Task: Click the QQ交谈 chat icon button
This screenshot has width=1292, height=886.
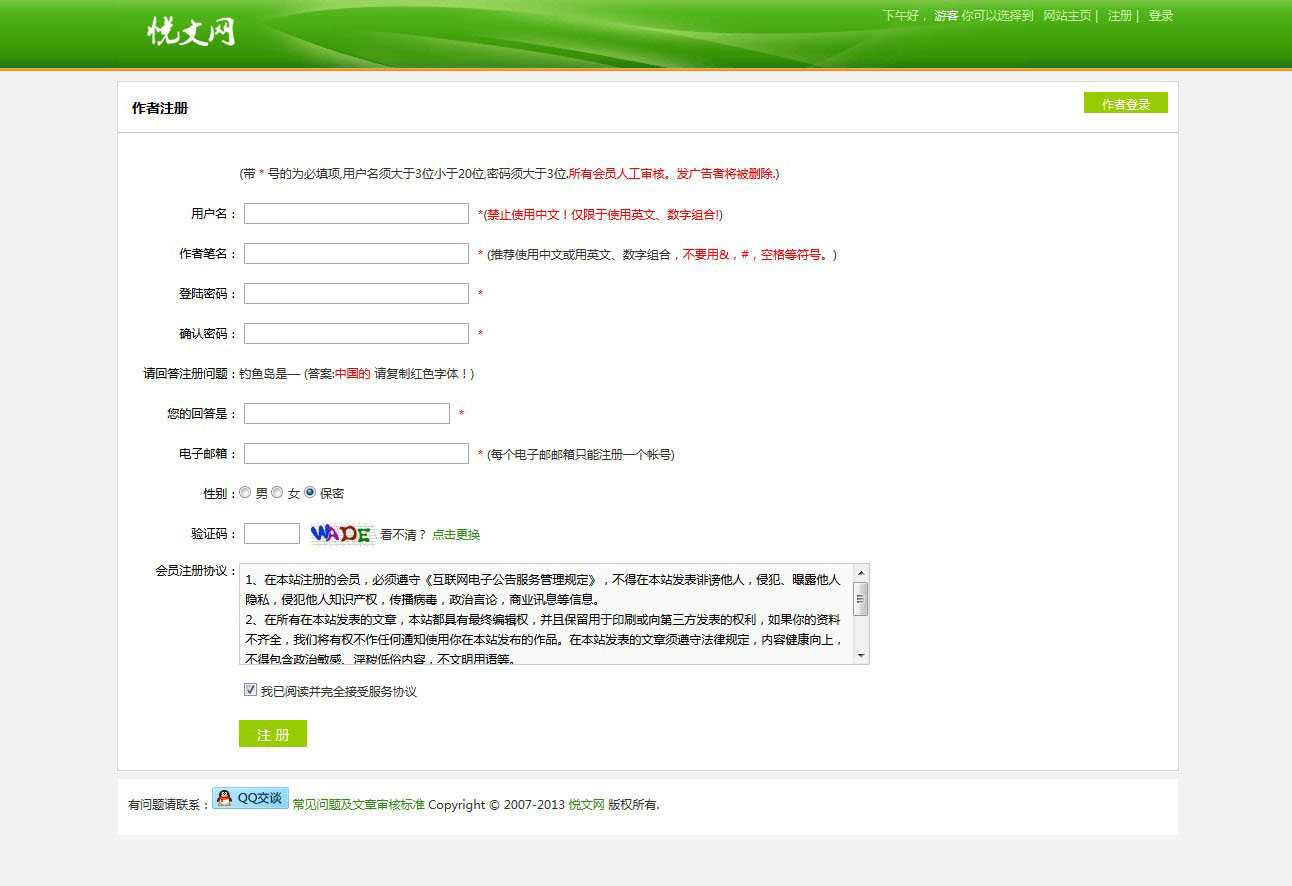Action: 250,798
